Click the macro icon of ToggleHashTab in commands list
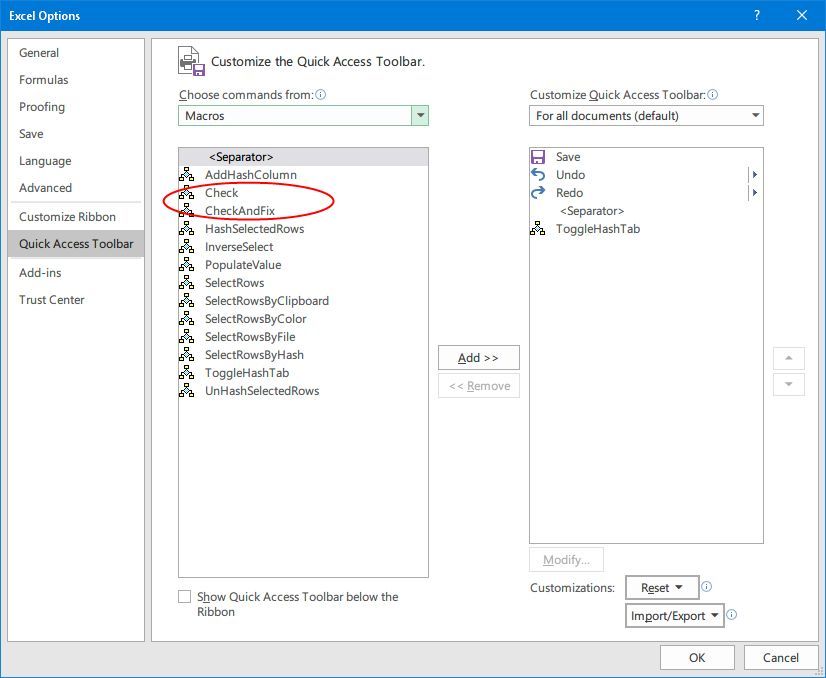 (186, 372)
